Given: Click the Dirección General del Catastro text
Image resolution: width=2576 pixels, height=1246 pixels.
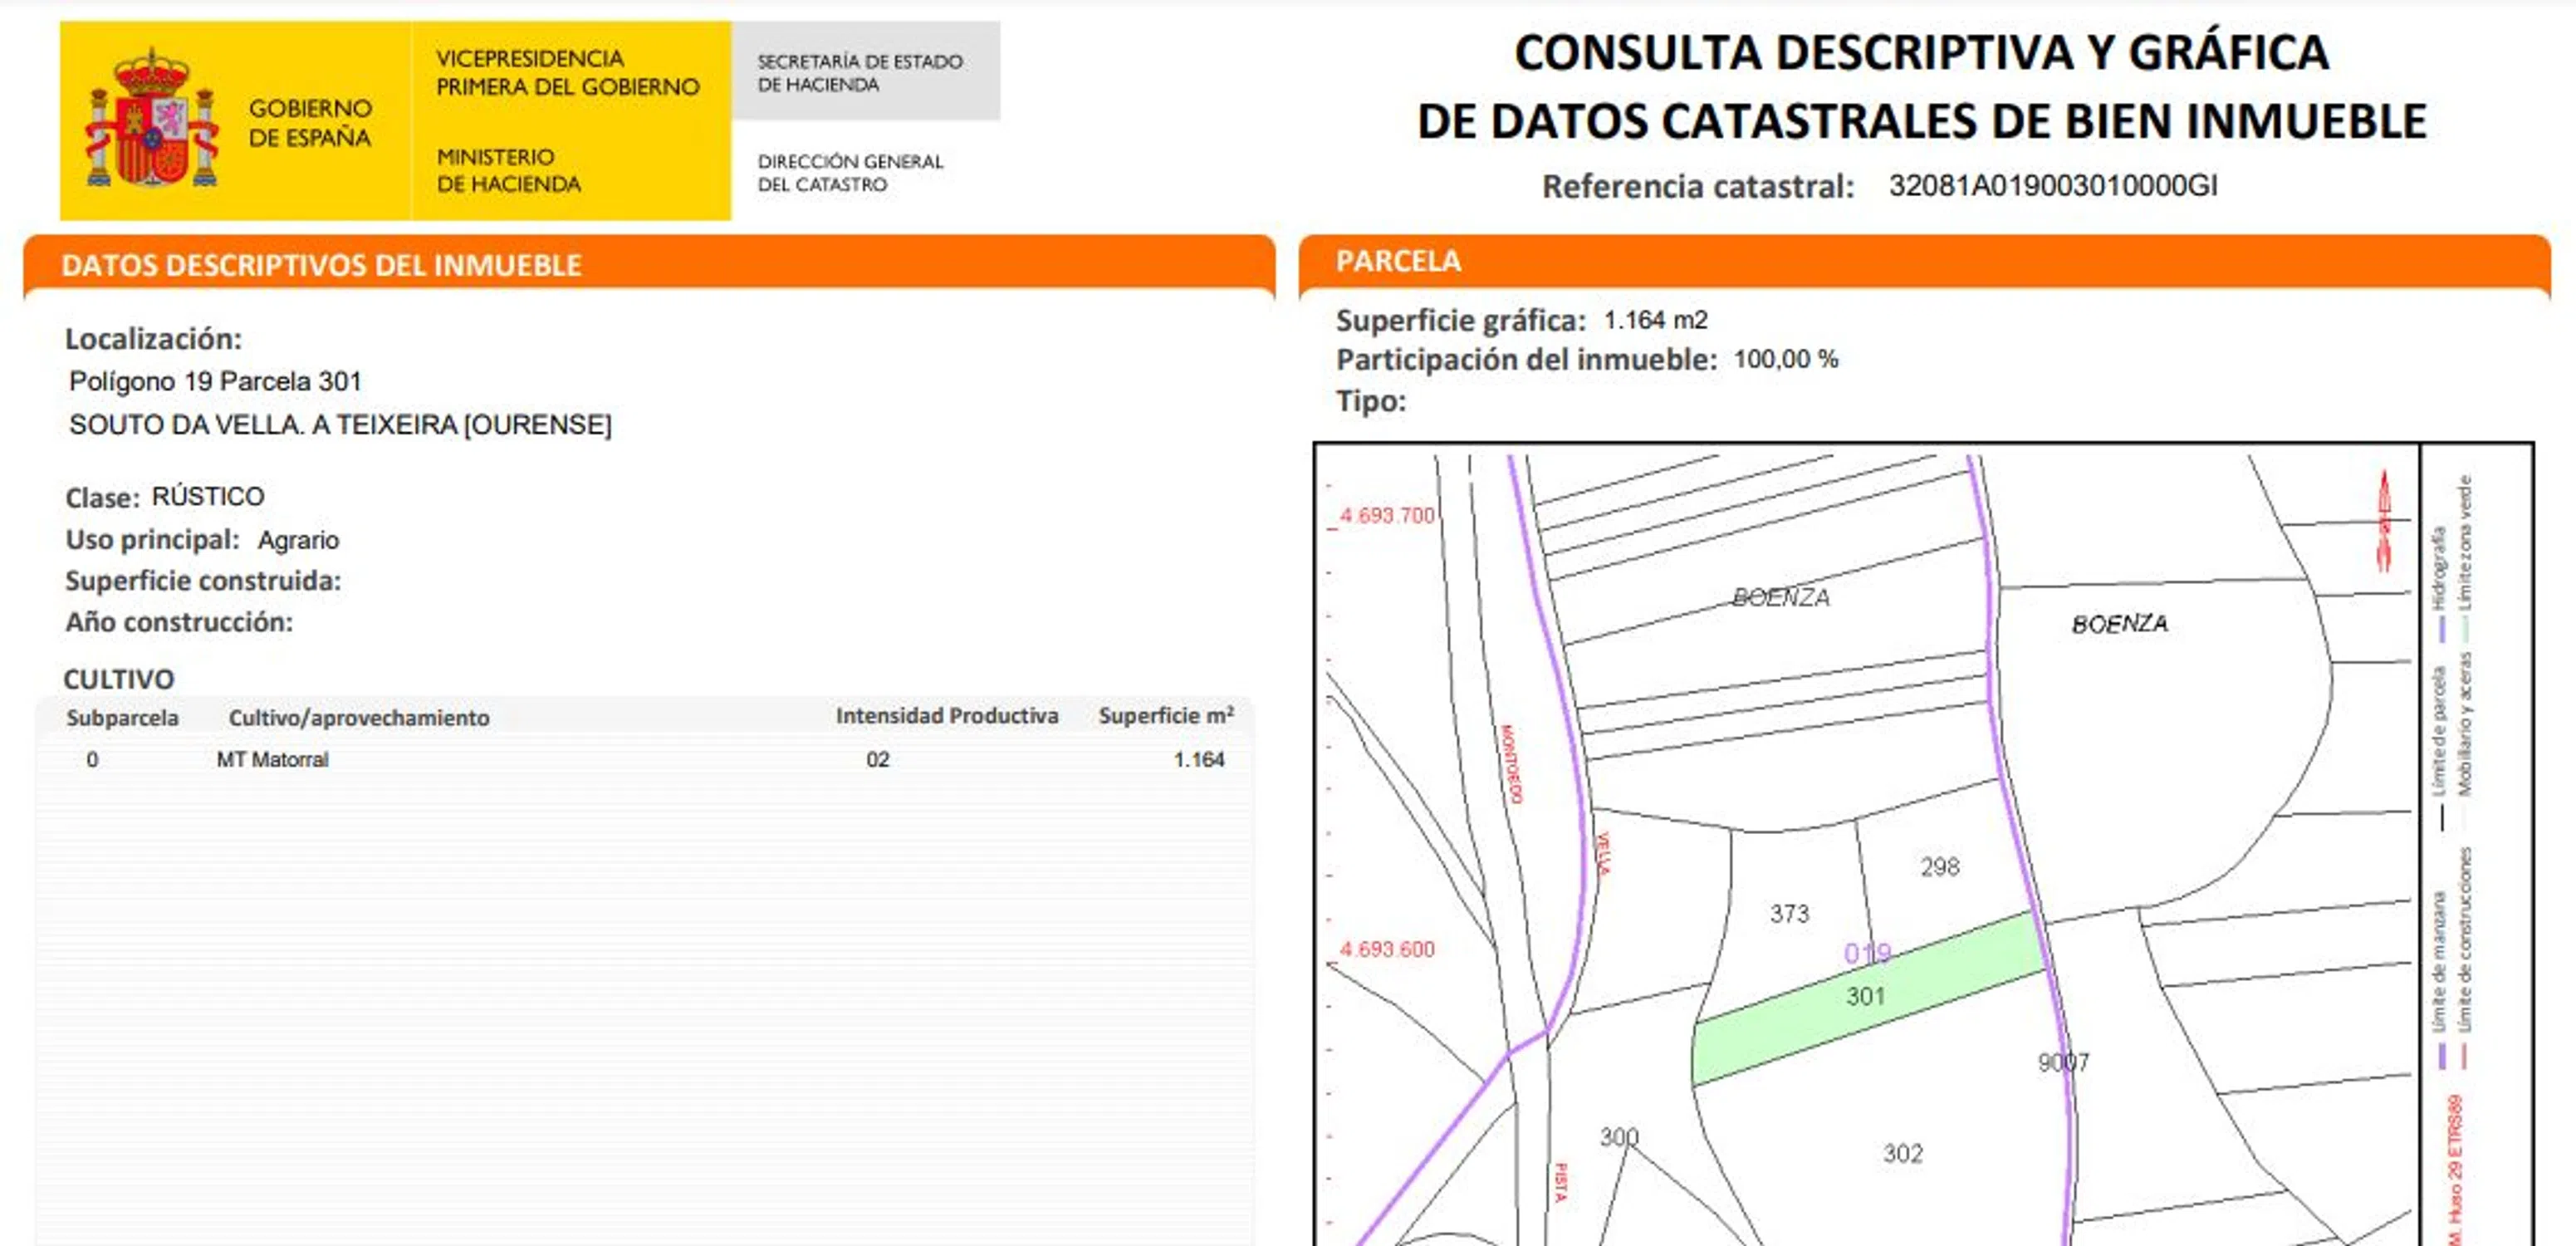Looking at the screenshot, I should point(849,173).
